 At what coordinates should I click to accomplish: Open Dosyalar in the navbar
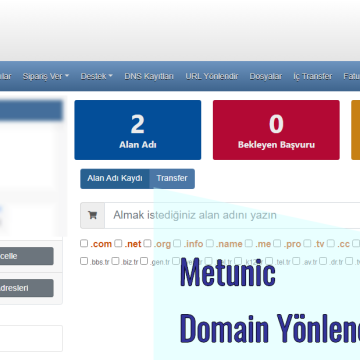coord(266,76)
